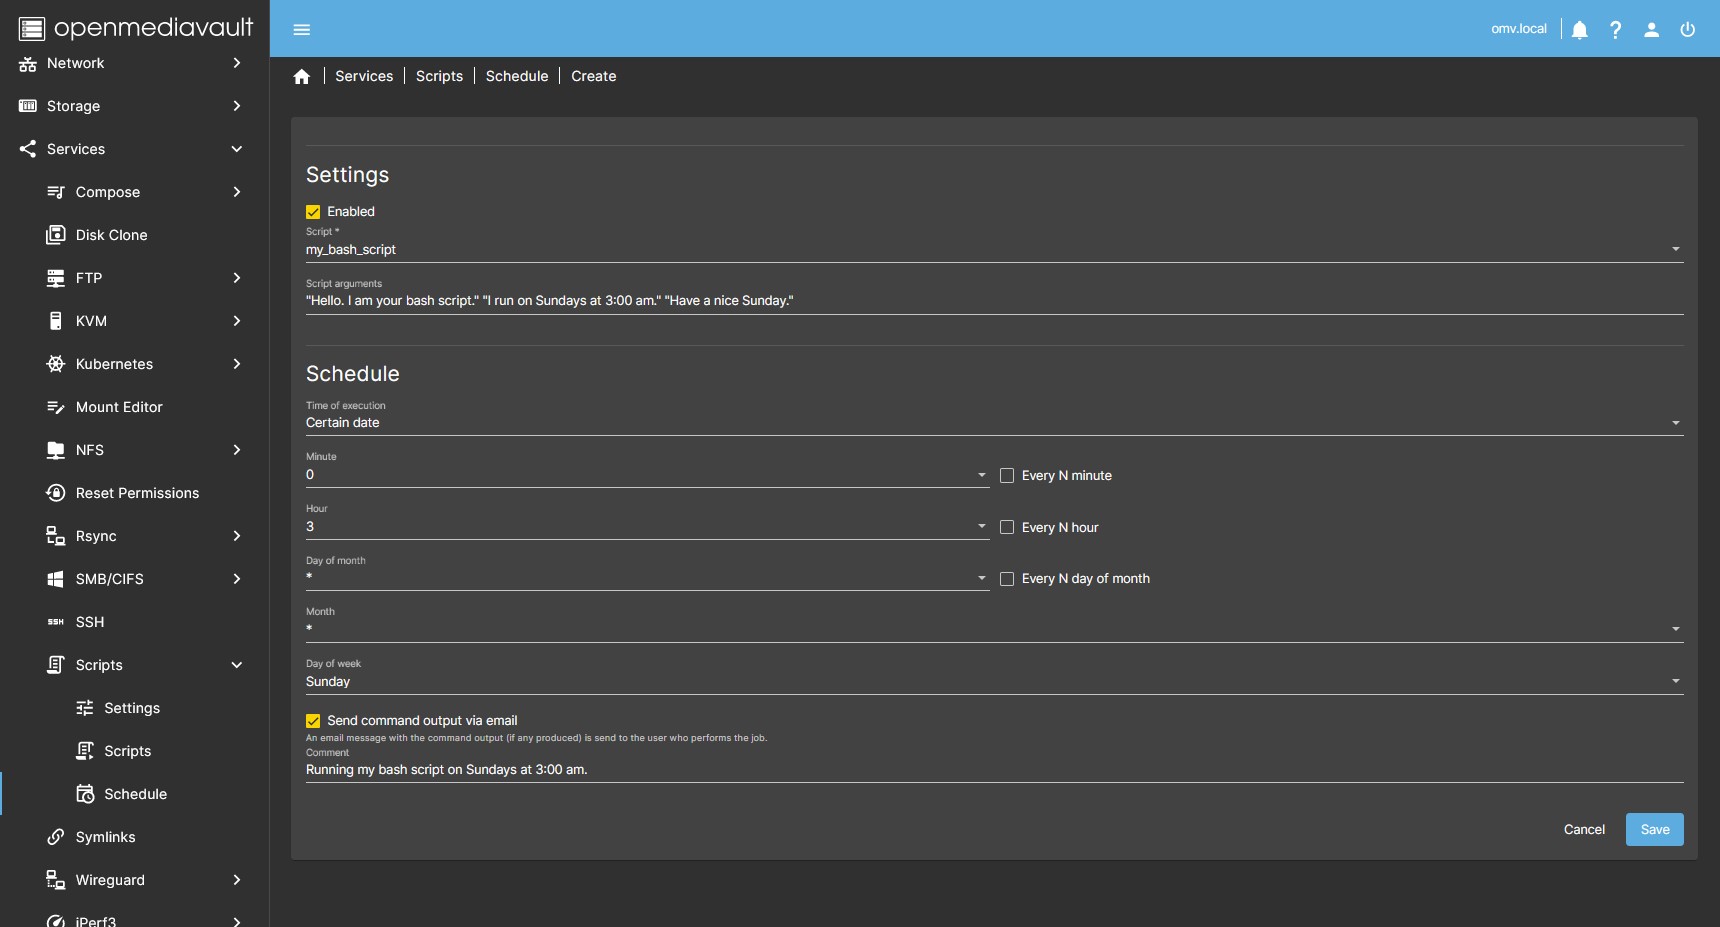Screen dimensions: 1720x927
Task: Click the Comment input field
Action: coord(994,770)
